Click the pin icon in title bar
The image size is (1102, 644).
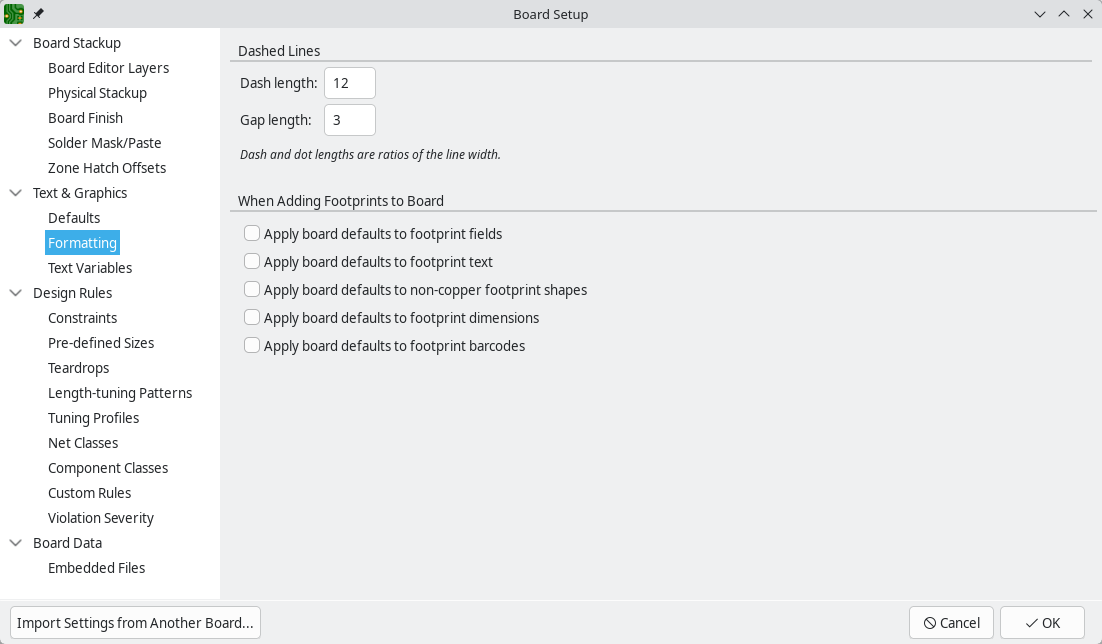pyautogui.click(x=39, y=14)
